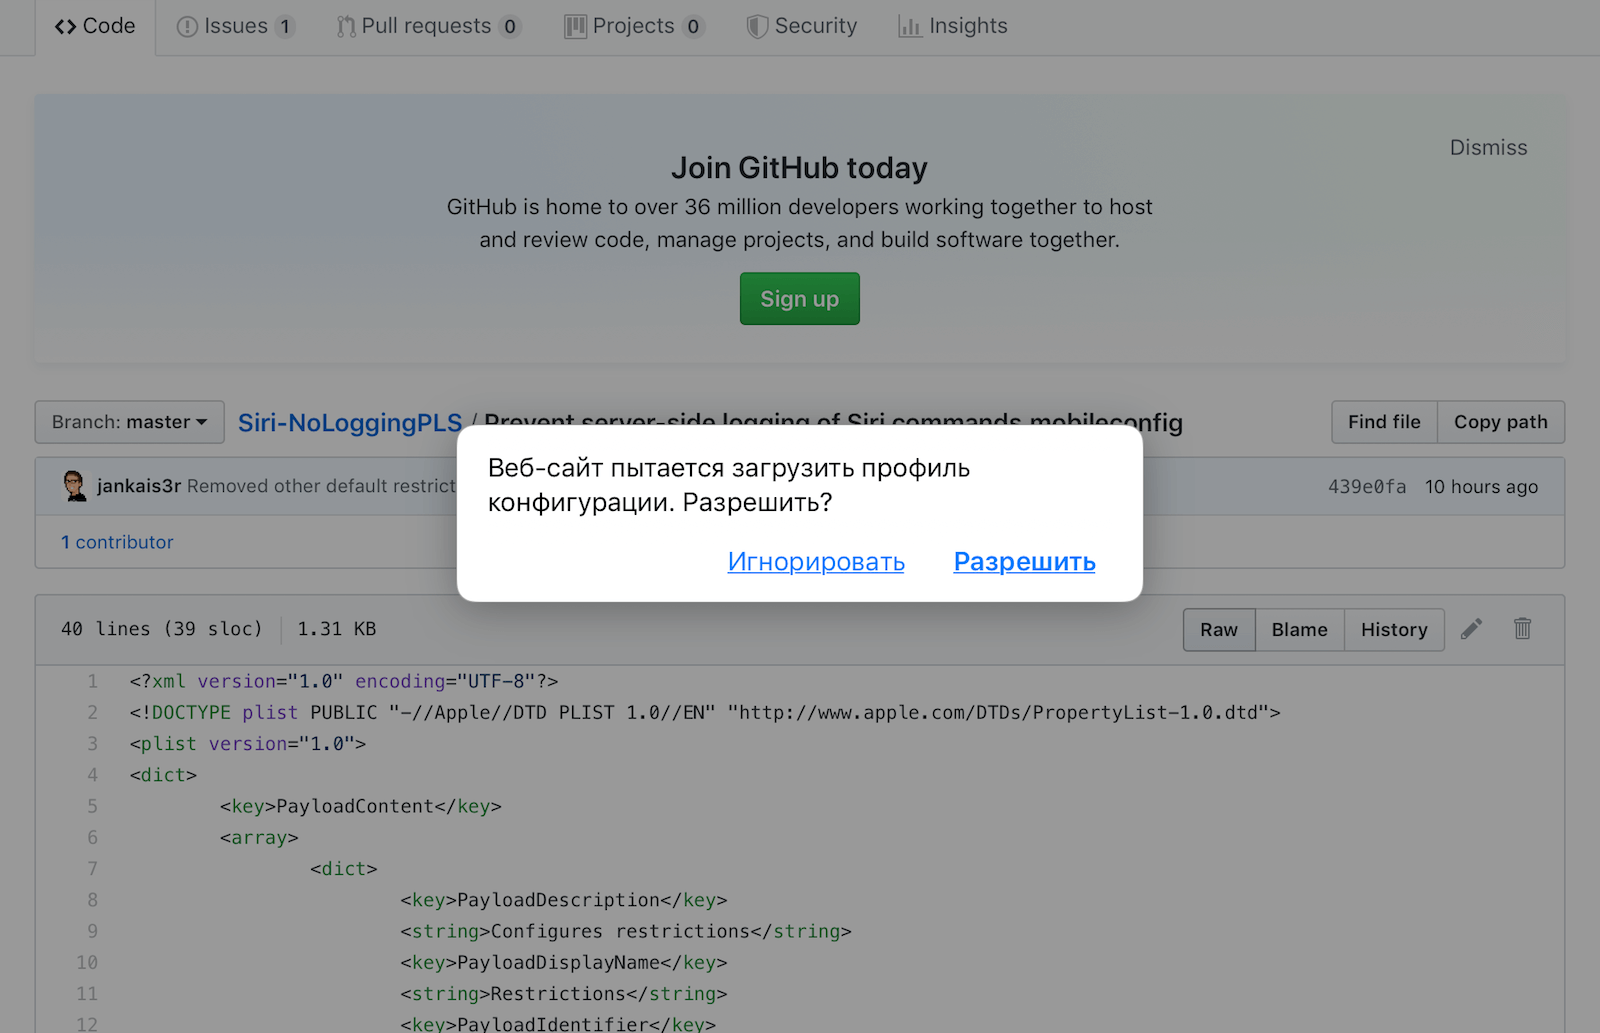This screenshot has width=1600, height=1033.
Task: Open the file History
Action: click(1394, 630)
